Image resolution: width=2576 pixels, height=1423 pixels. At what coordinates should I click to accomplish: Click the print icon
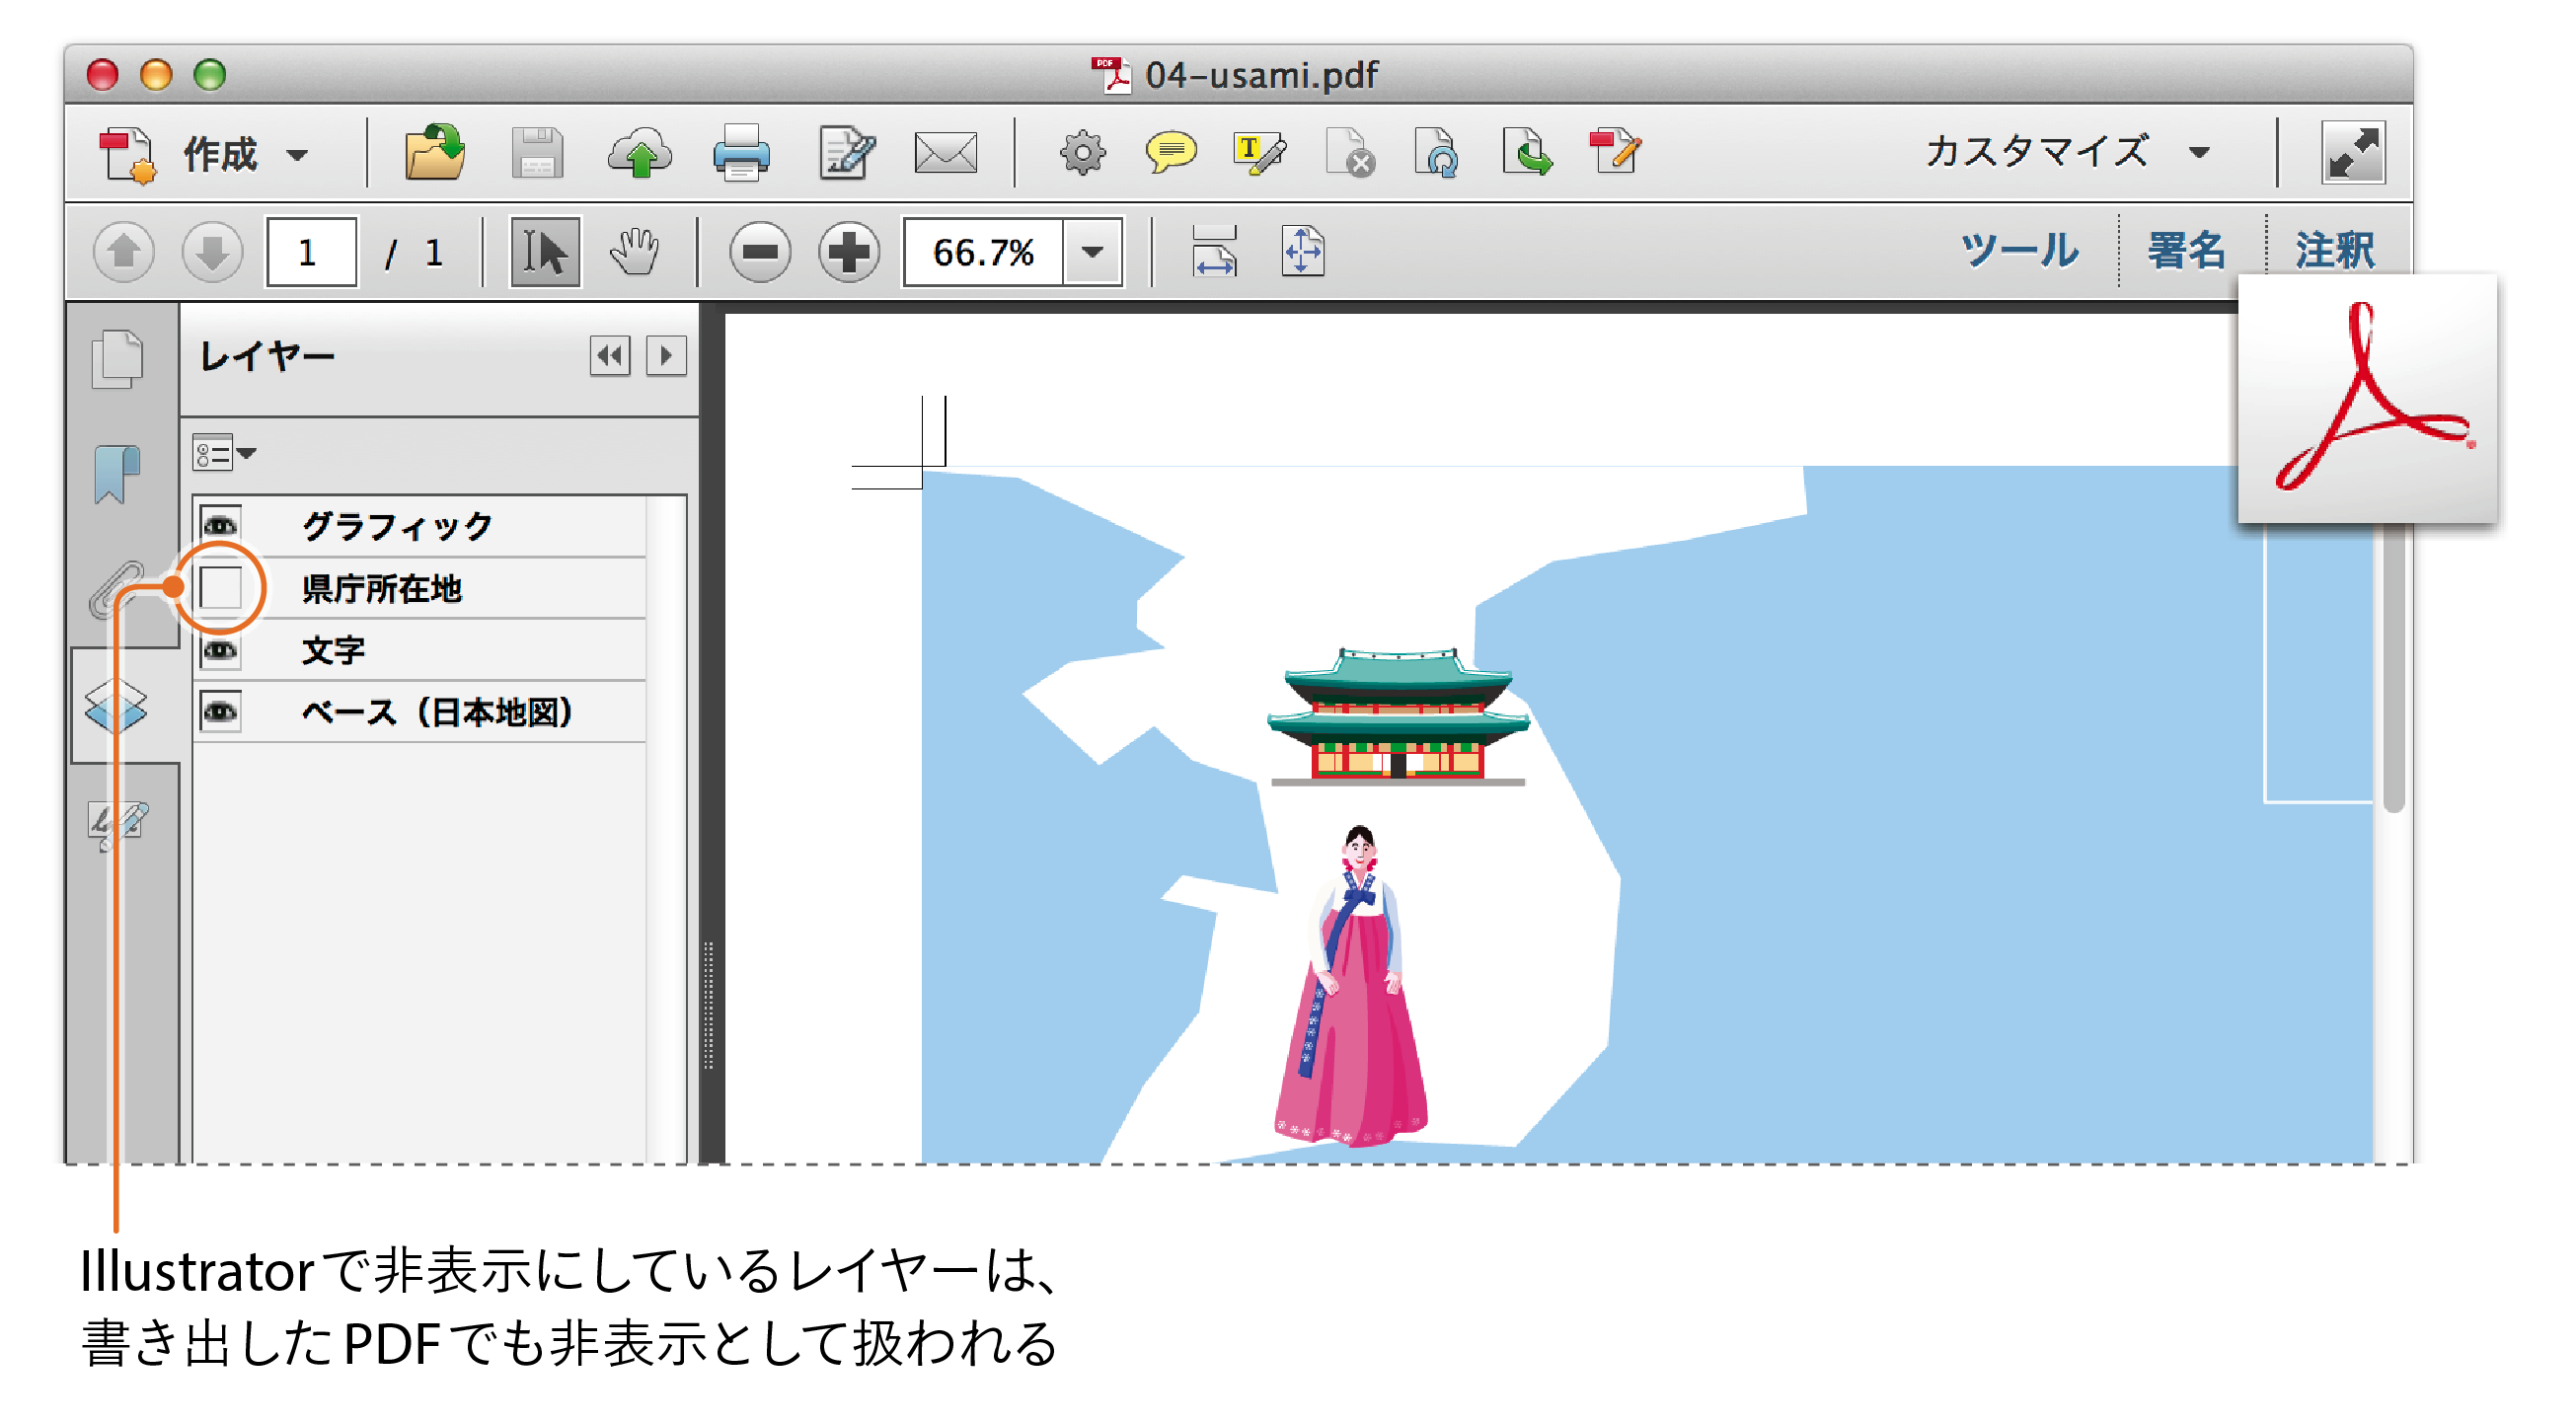pos(742,153)
